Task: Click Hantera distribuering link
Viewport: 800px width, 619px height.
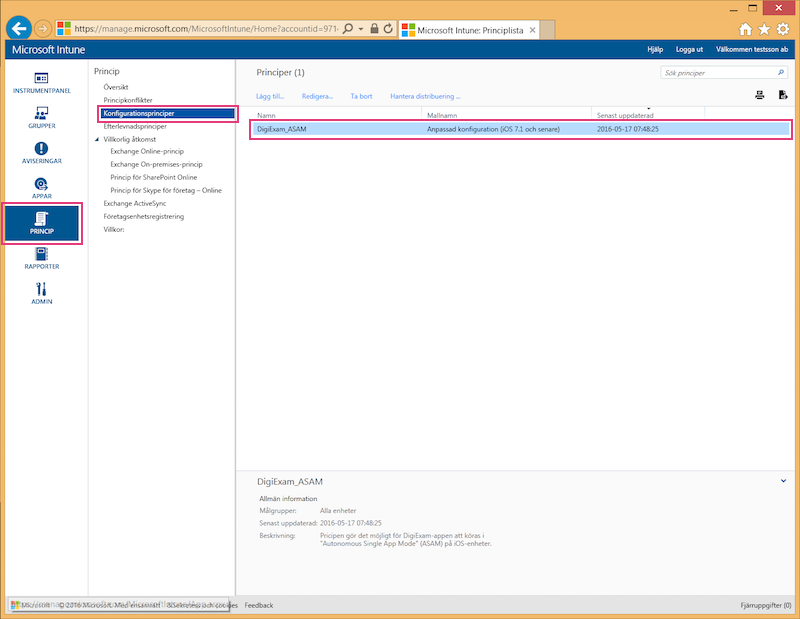Action: pos(425,96)
